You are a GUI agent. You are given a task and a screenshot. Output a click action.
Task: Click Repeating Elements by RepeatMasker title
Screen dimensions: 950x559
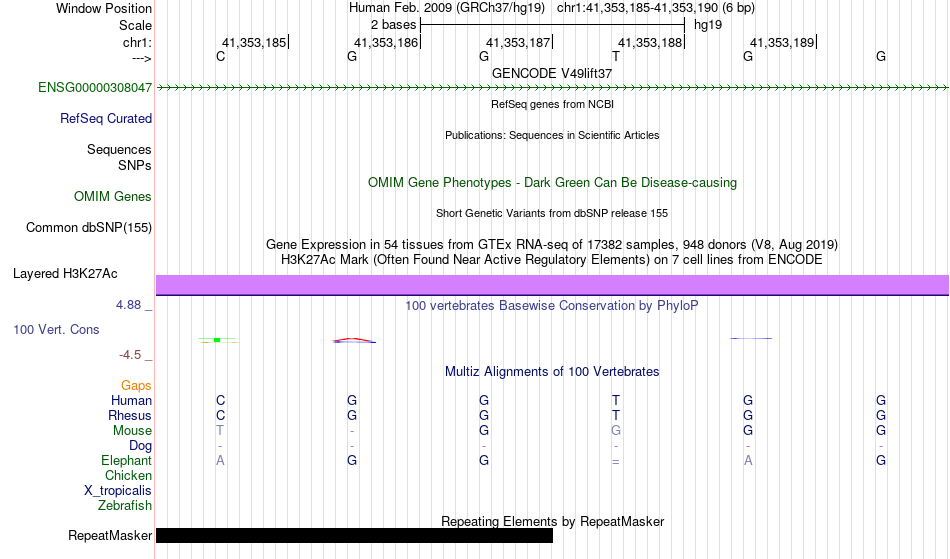553,521
